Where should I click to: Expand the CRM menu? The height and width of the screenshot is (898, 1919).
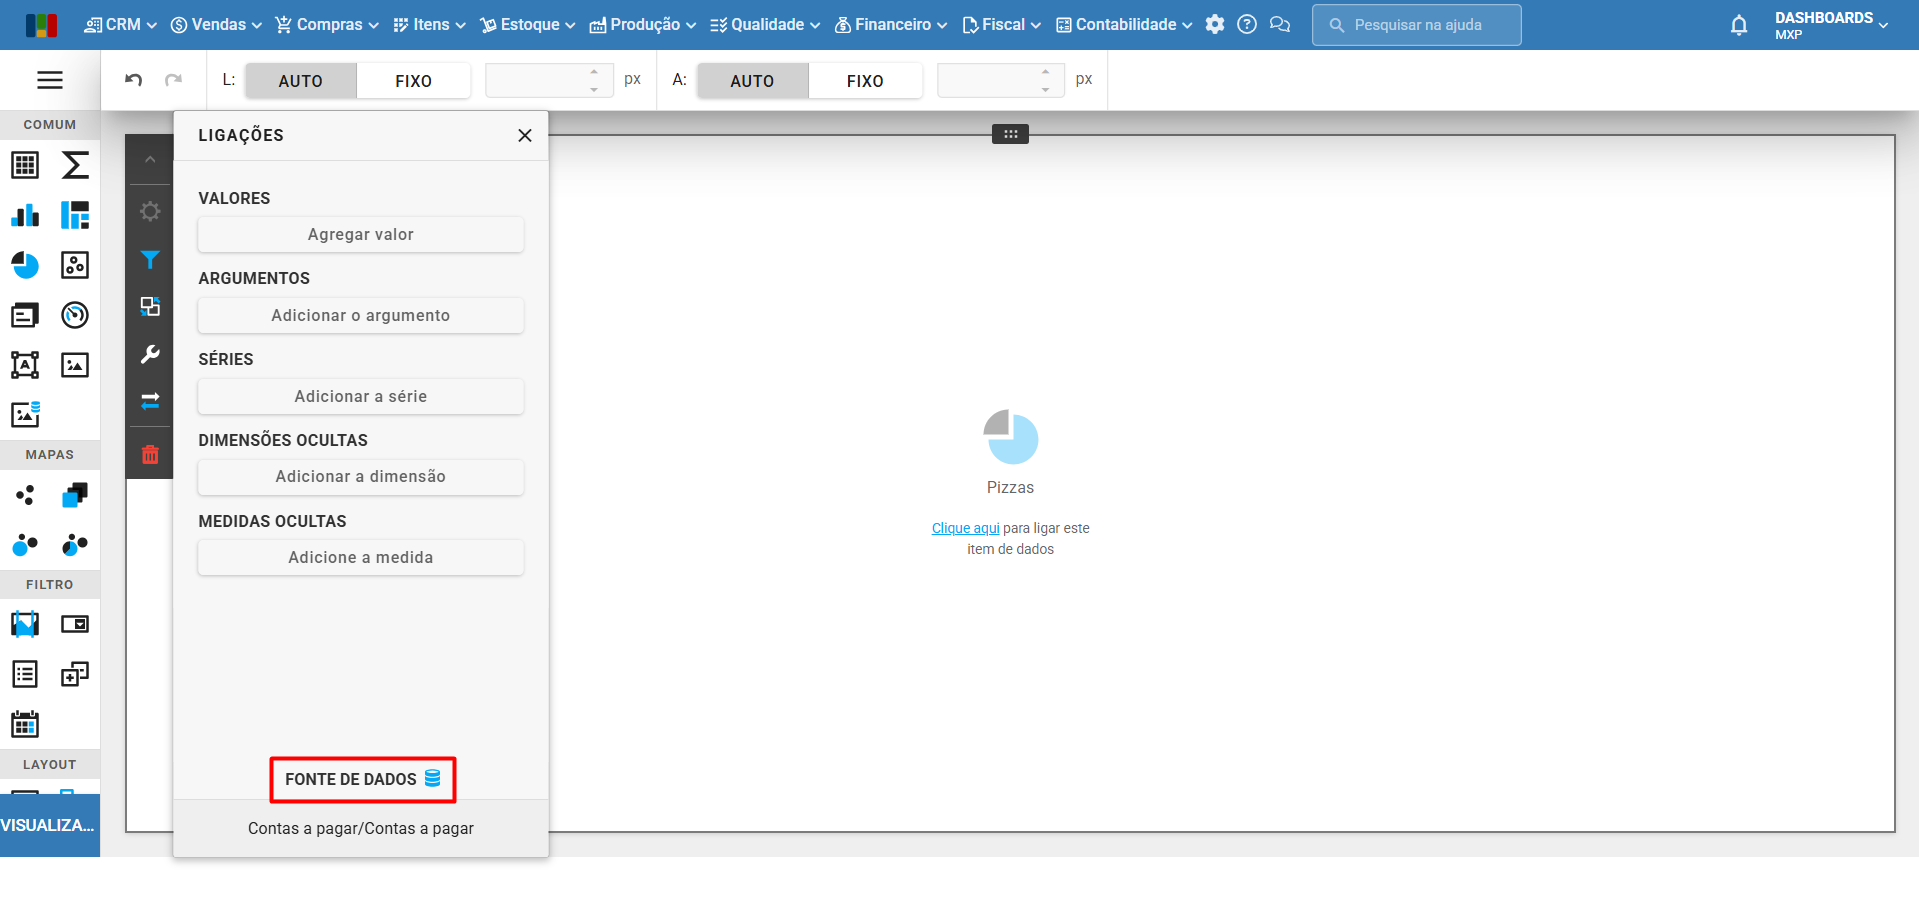point(121,25)
